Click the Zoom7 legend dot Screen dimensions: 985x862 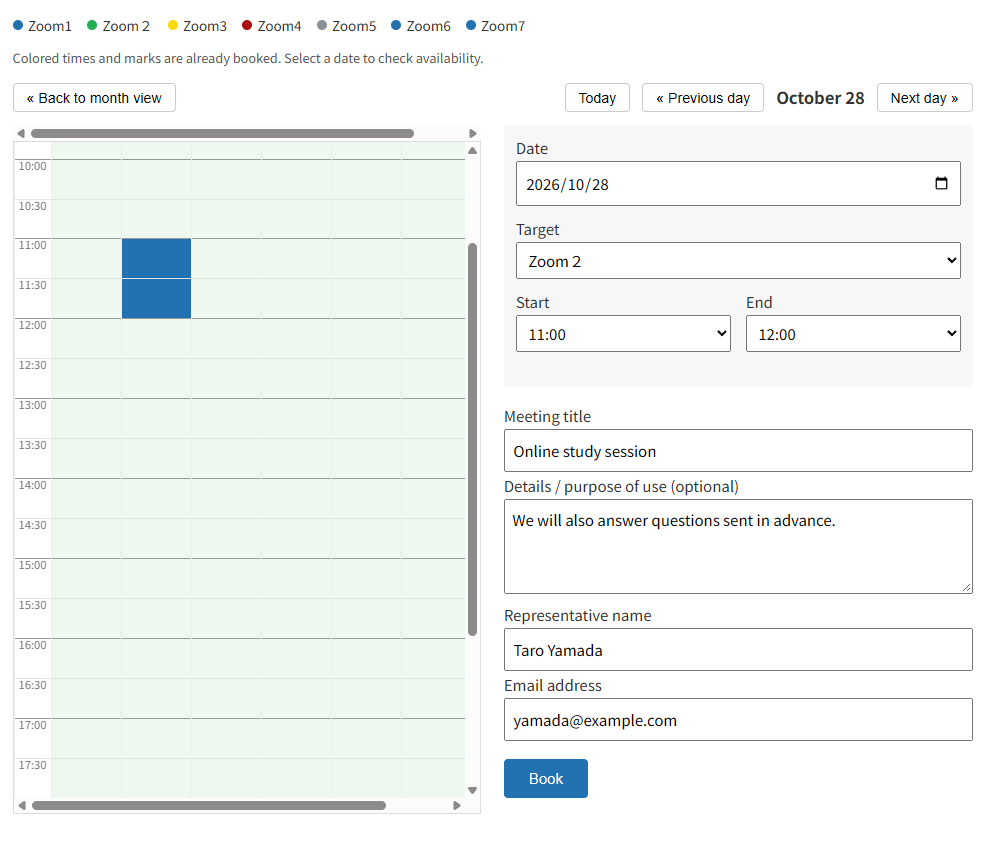click(471, 25)
